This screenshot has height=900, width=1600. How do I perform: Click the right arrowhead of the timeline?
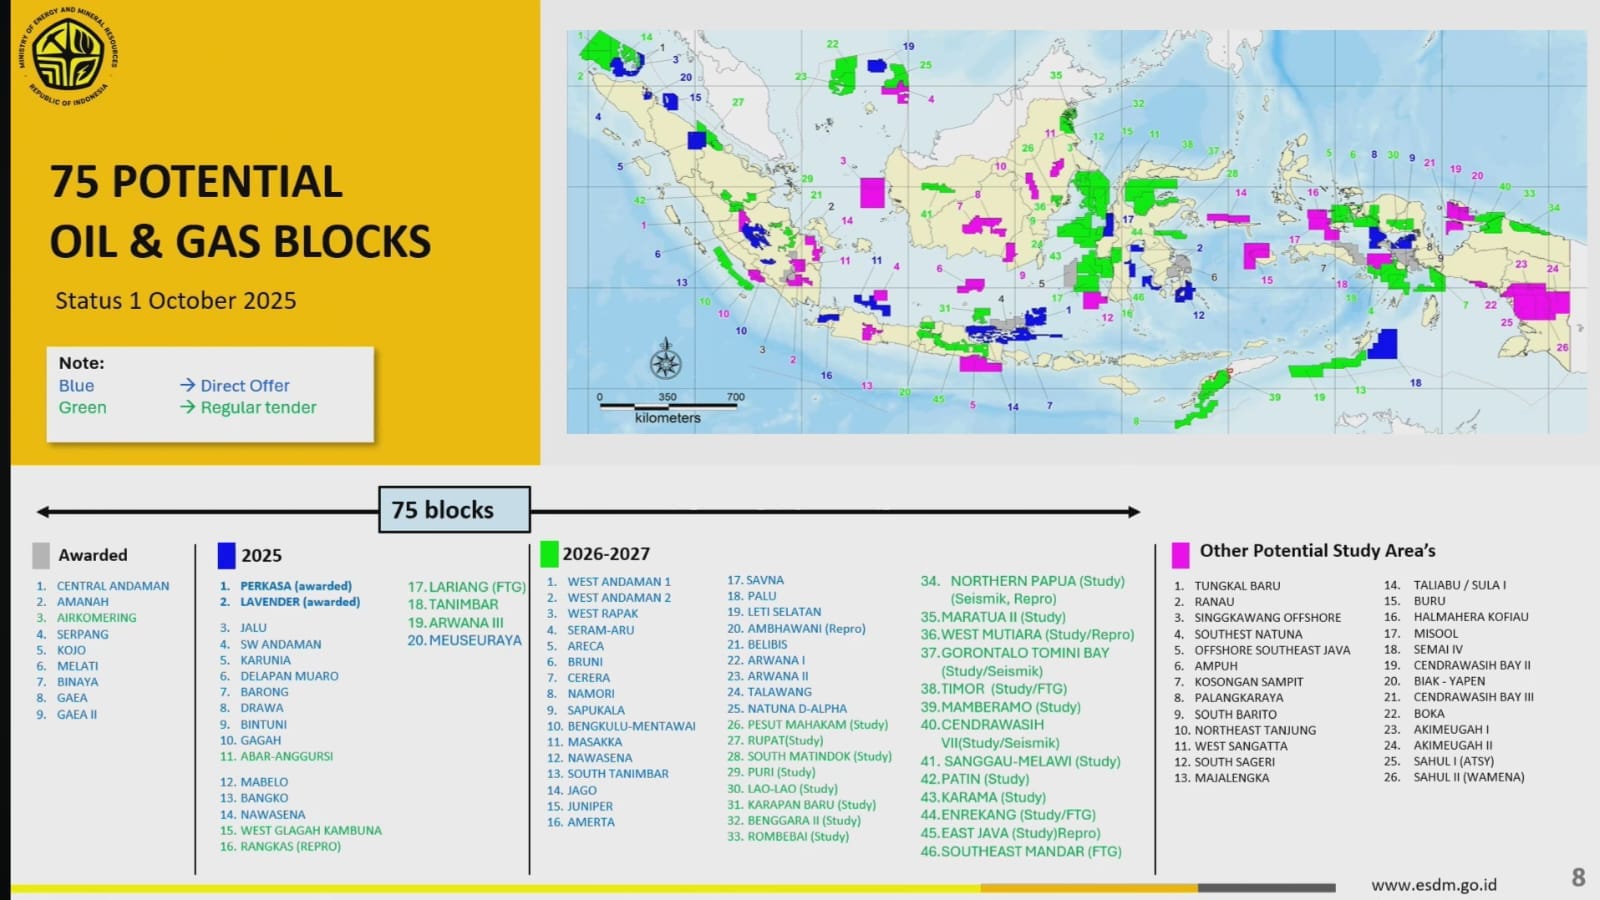pos(1133,512)
